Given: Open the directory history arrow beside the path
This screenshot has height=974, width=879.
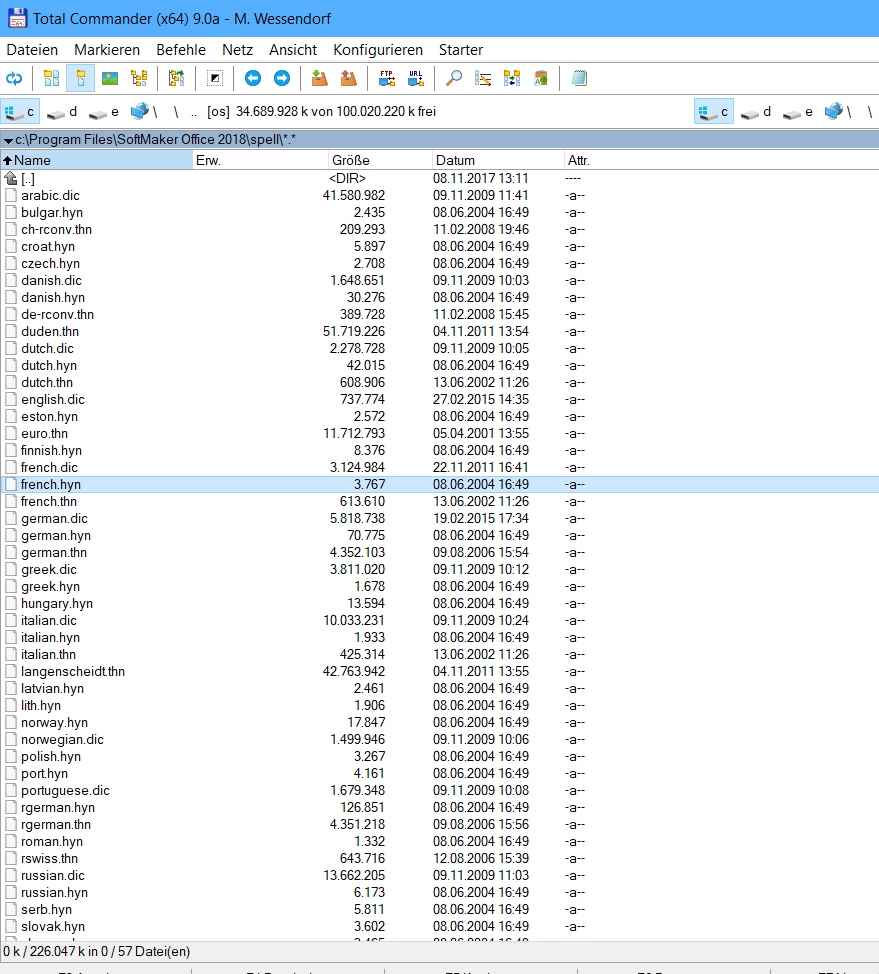Looking at the screenshot, I should (x=8, y=140).
